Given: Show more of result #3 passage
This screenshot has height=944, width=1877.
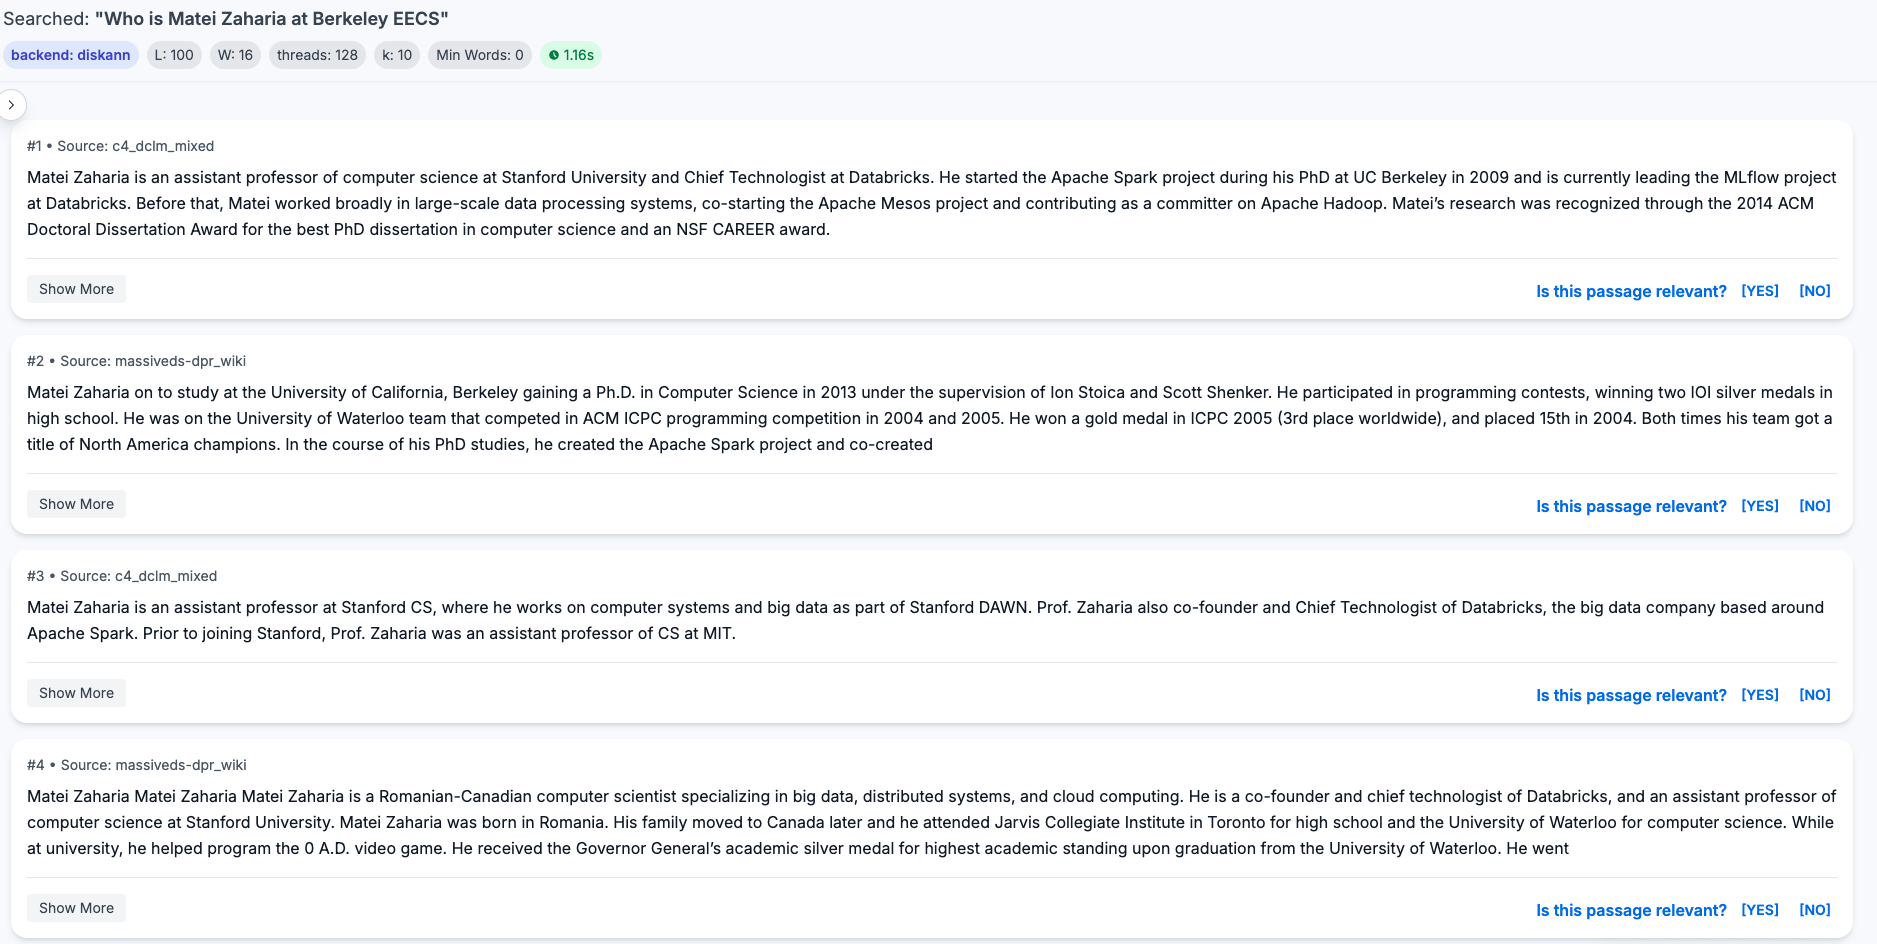Looking at the screenshot, I should (x=76, y=693).
